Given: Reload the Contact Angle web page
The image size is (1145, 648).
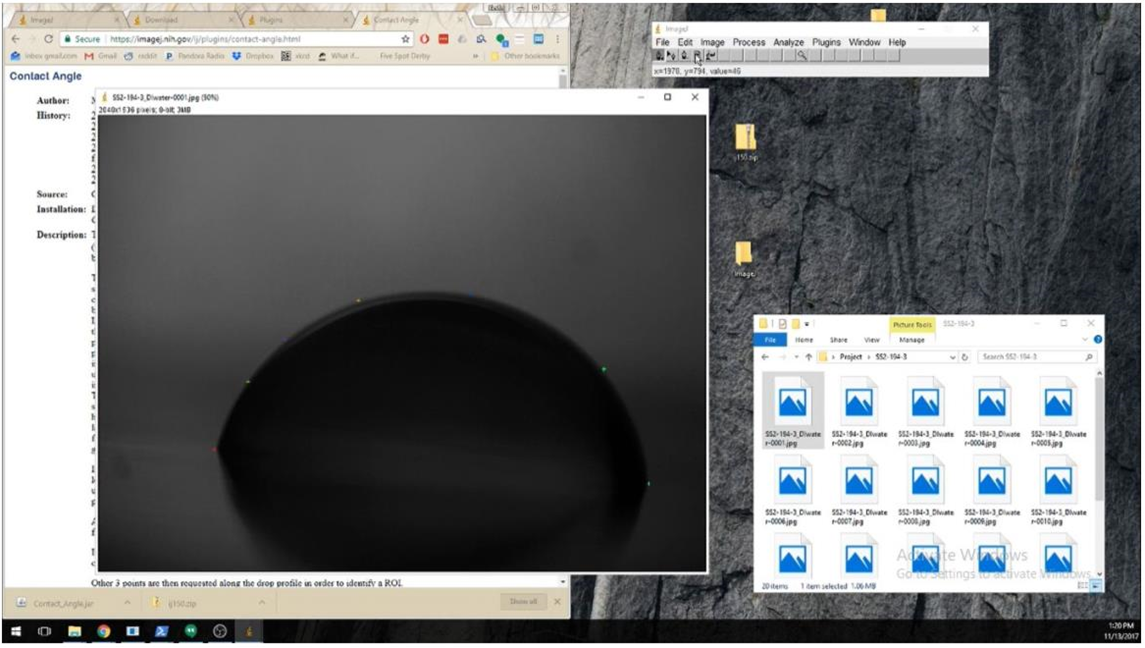Looking at the screenshot, I should [x=48, y=39].
